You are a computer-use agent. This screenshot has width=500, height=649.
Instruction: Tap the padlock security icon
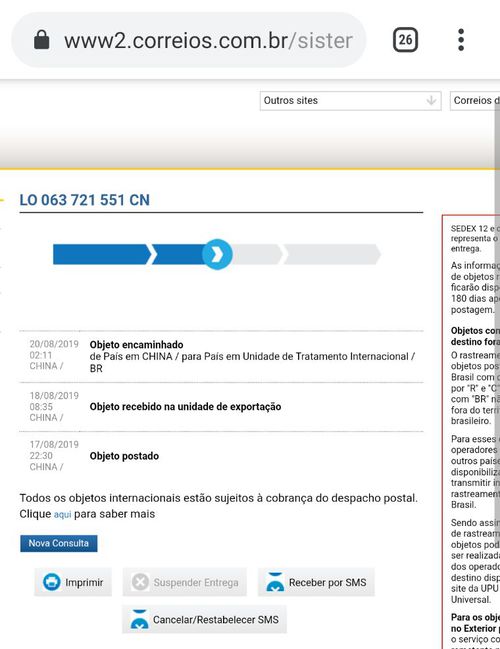41,40
